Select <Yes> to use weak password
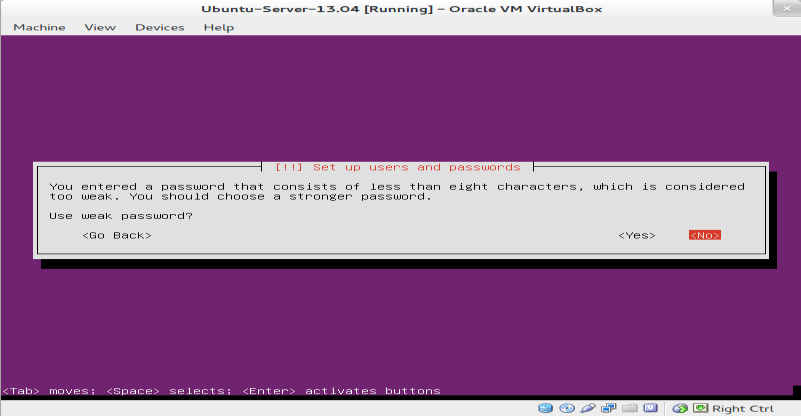 (x=637, y=235)
